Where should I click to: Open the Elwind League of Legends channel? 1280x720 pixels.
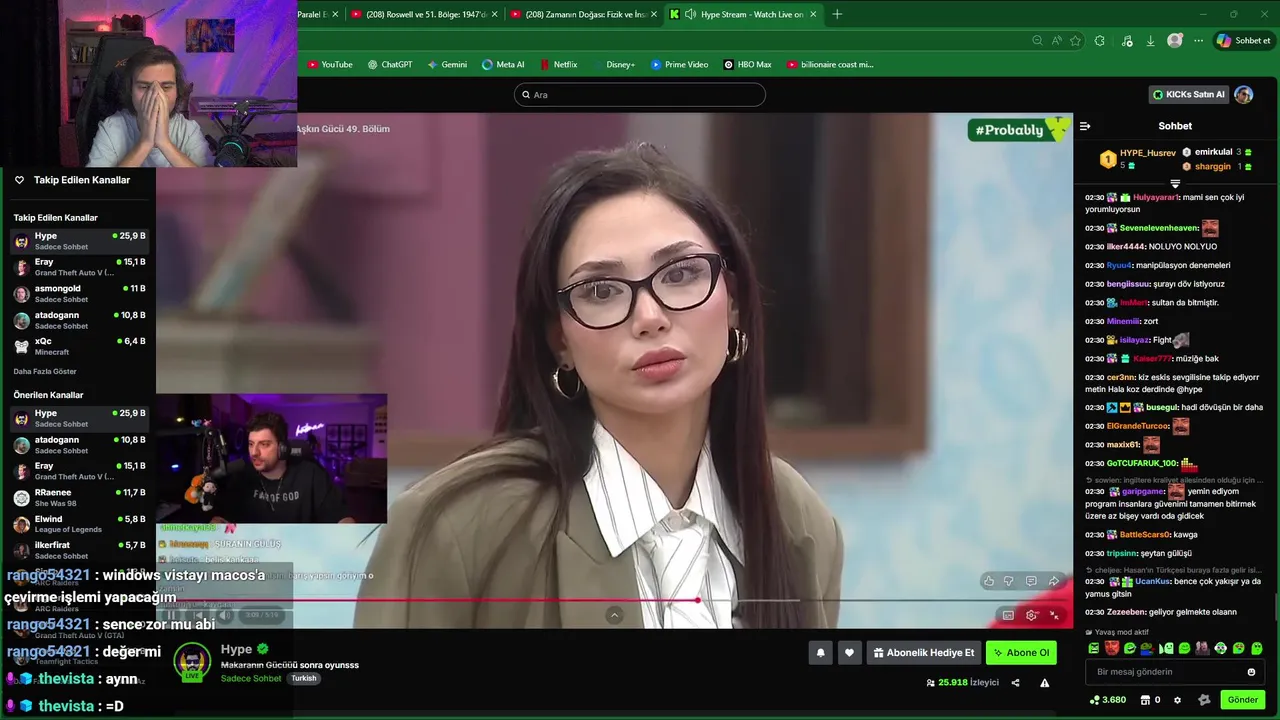coord(80,524)
